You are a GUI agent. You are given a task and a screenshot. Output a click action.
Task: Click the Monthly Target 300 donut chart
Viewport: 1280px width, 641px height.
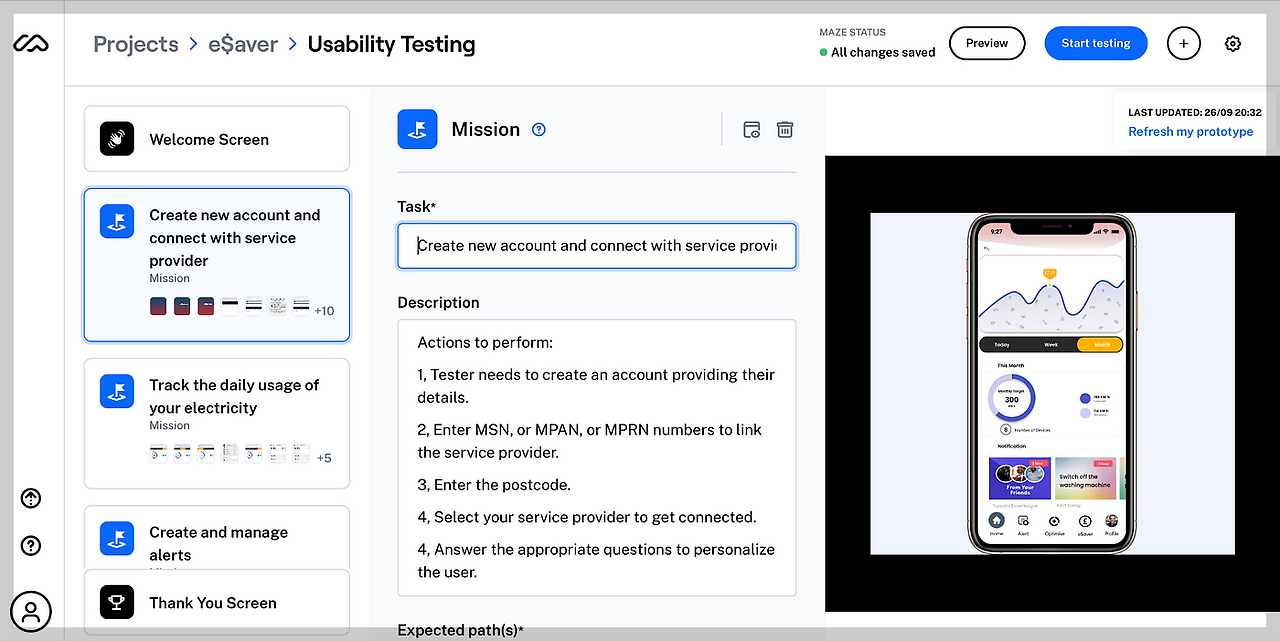[x=1011, y=398]
